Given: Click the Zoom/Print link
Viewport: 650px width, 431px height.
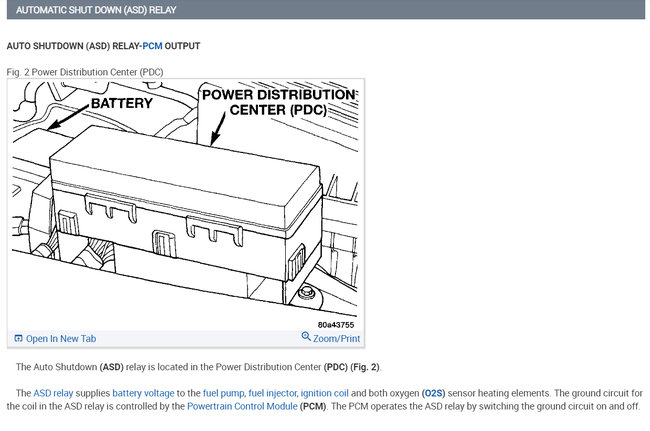Looking at the screenshot, I should [336, 339].
